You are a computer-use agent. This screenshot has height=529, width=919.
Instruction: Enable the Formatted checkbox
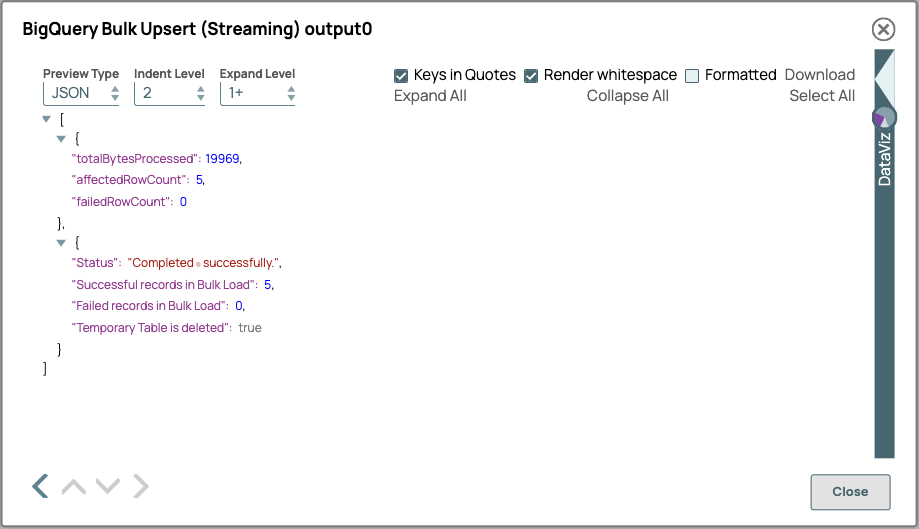[x=692, y=76]
